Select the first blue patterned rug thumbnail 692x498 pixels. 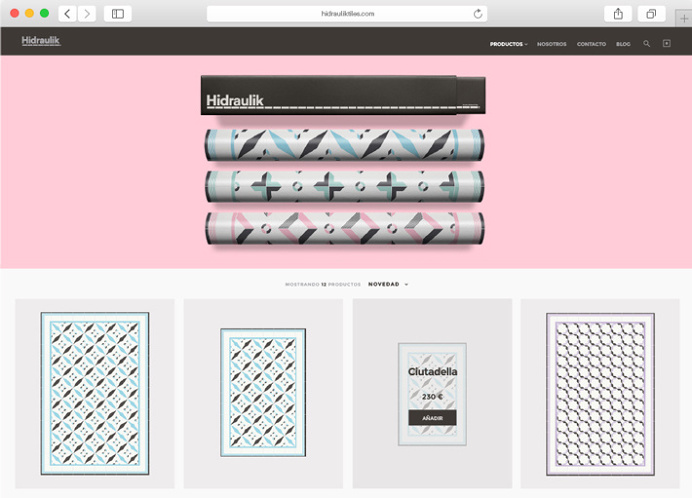[95, 393]
